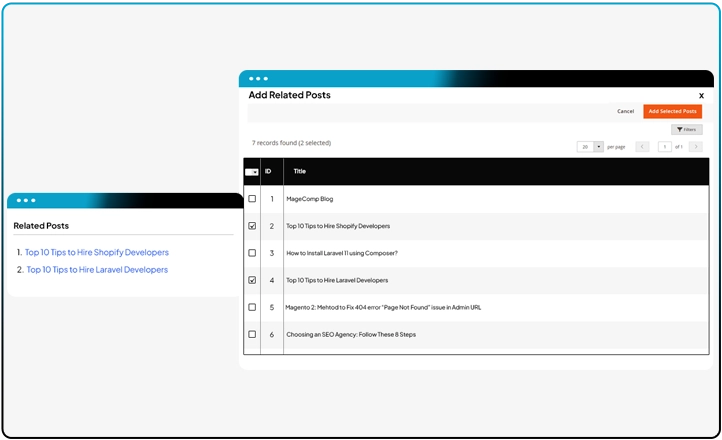Check the MageComp Blog row checkbox
Image resolution: width=722 pixels, height=440 pixels.
click(x=252, y=199)
